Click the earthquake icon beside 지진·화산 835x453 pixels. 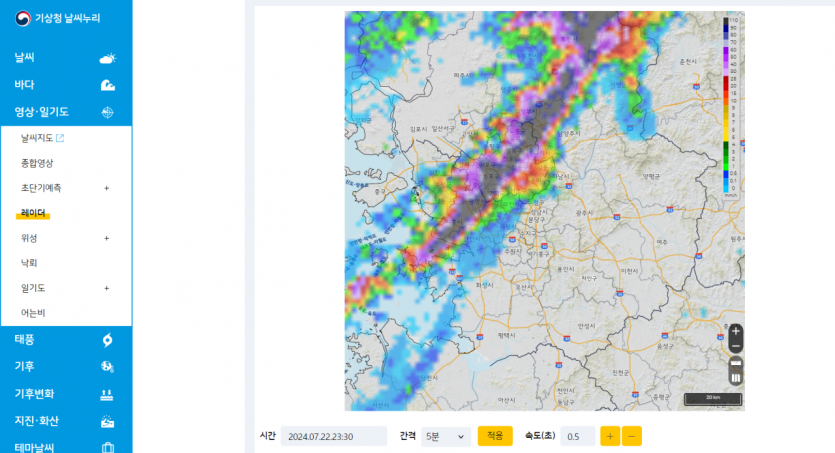coord(107,422)
